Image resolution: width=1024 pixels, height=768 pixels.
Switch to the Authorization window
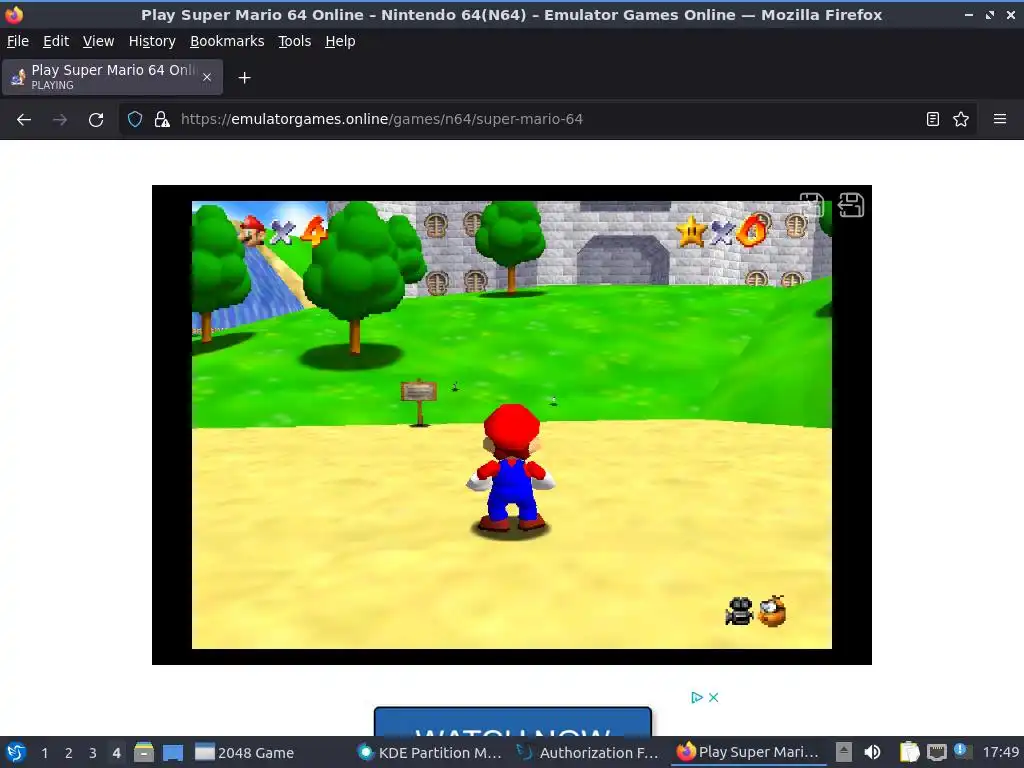click(x=589, y=752)
